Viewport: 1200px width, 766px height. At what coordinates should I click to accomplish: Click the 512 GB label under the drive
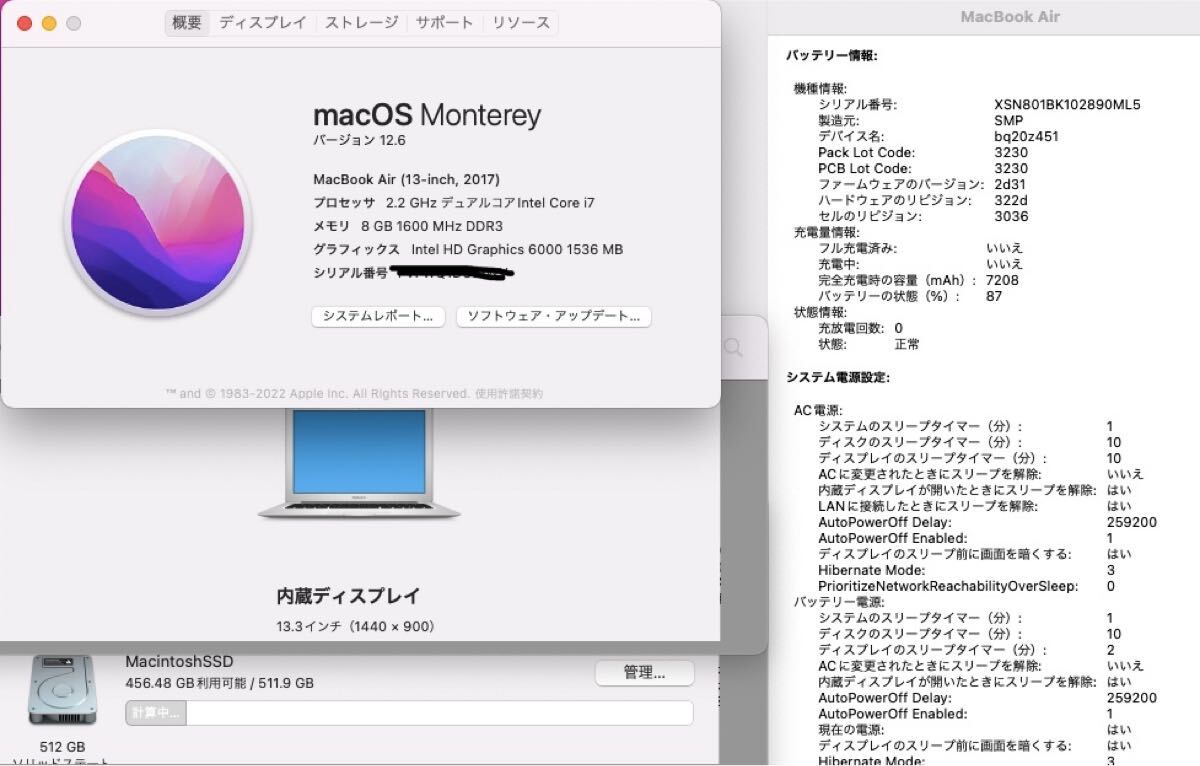click(62, 747)
